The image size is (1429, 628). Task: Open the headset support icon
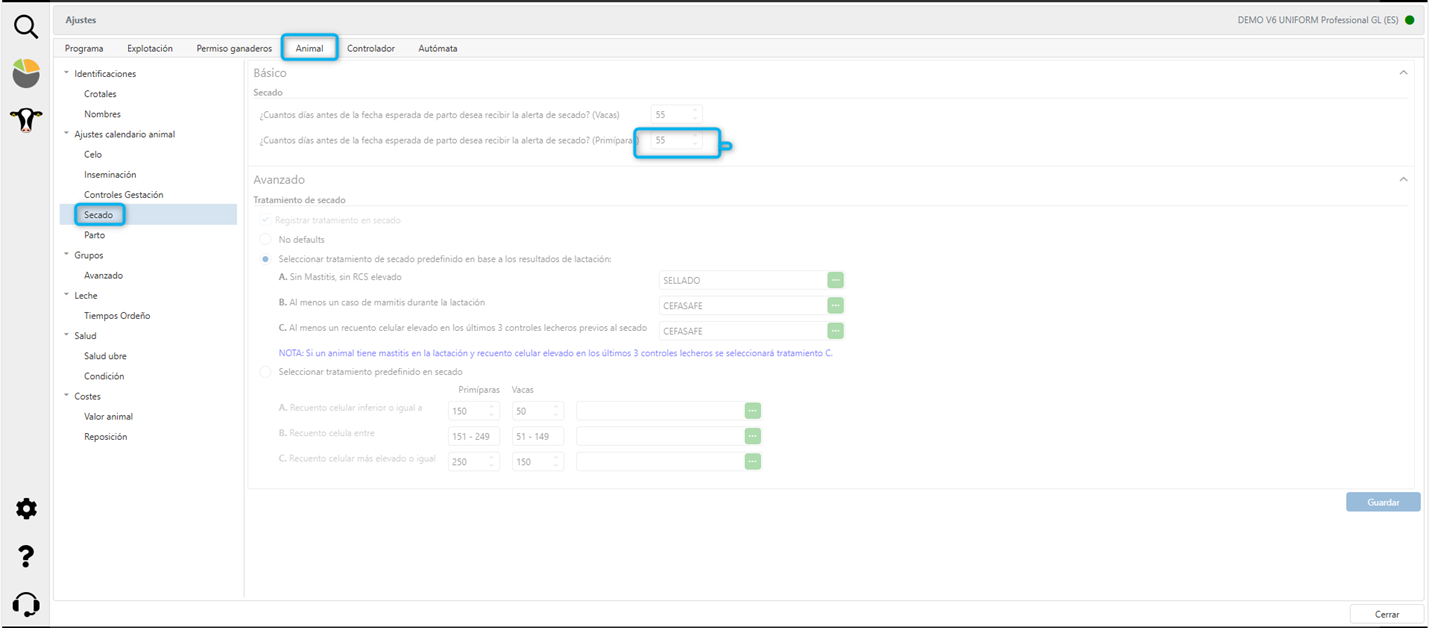[26, 604]
